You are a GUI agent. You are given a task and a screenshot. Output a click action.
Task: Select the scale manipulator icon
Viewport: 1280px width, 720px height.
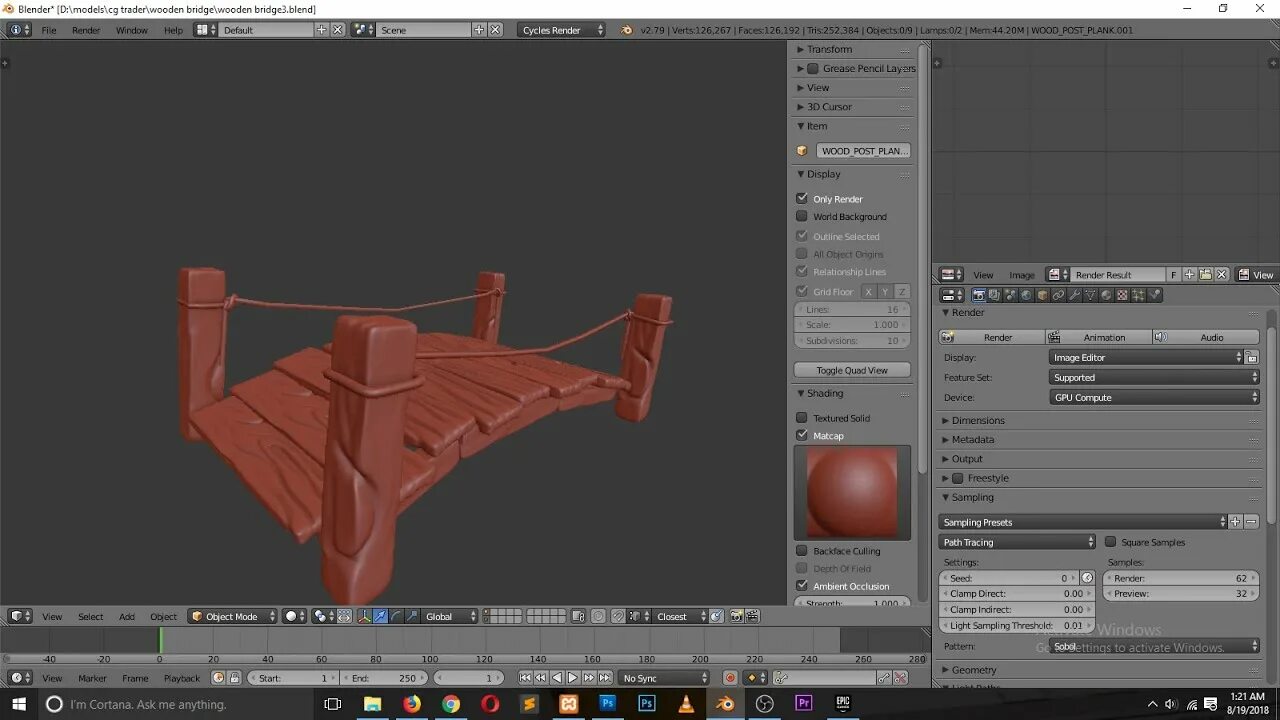coord(412,616)
